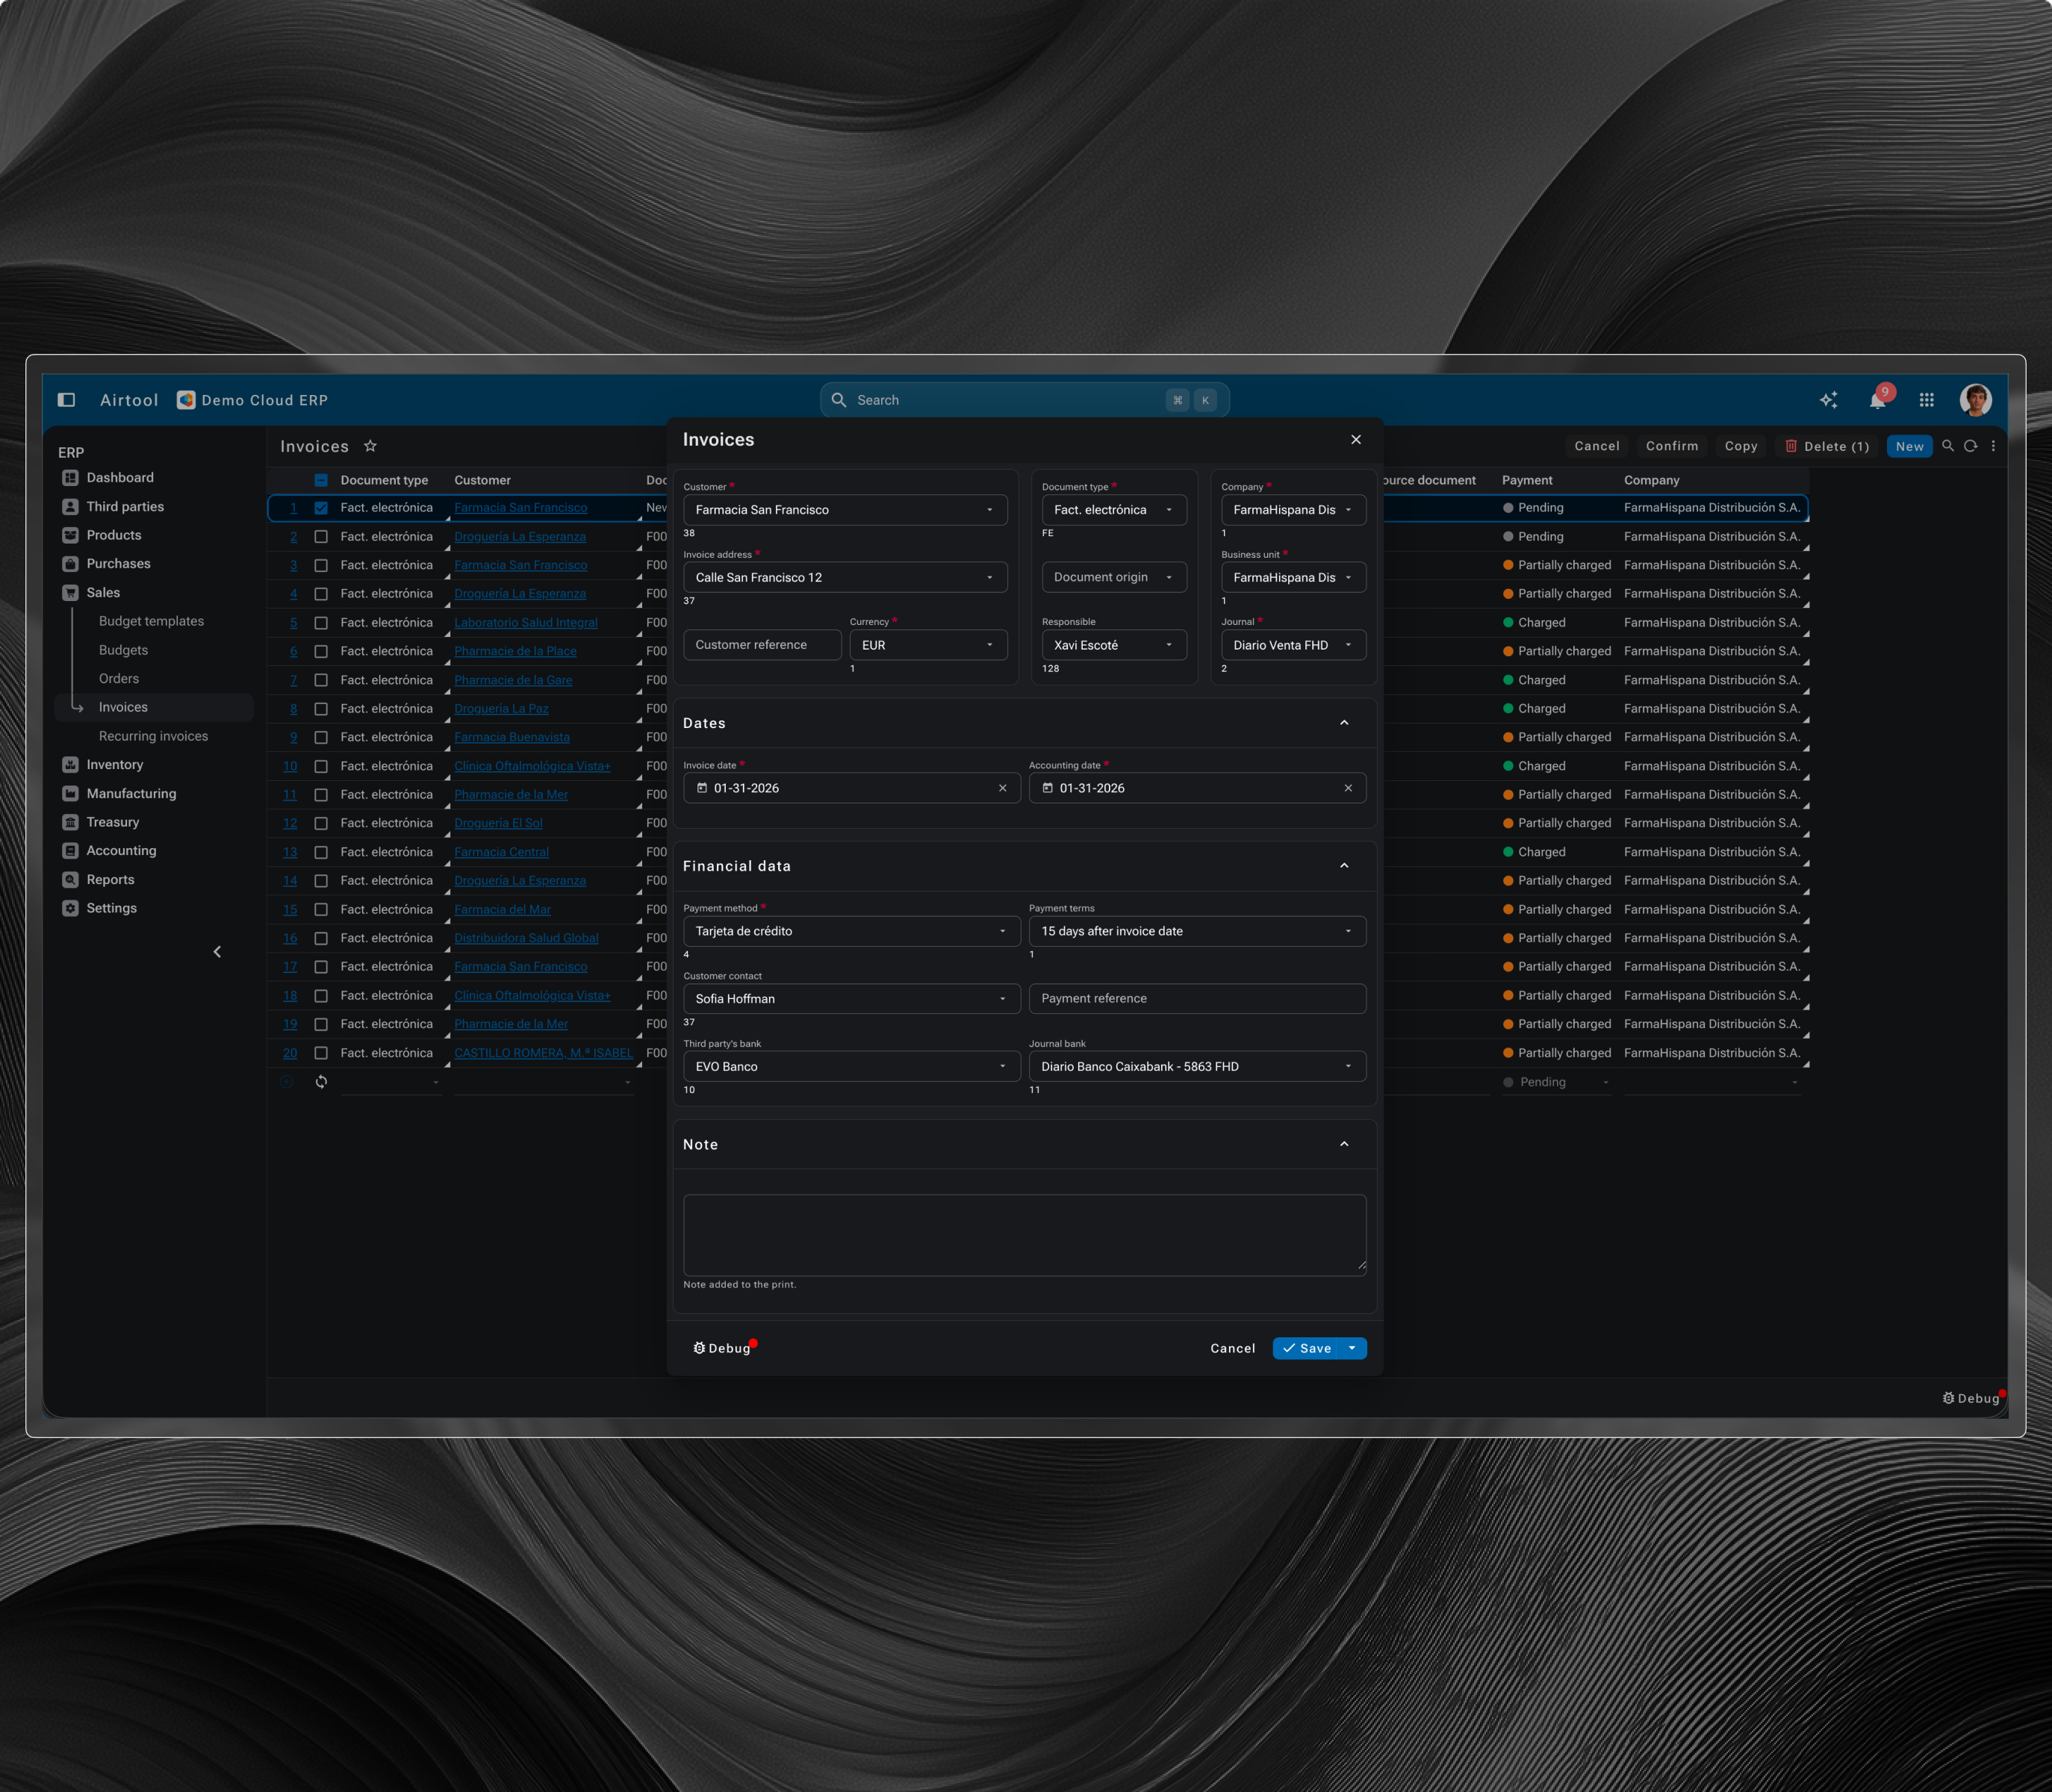Screen dimensions: 2052x1792
Task: Open the Payment method dropdown
Action: pos(850,931)
